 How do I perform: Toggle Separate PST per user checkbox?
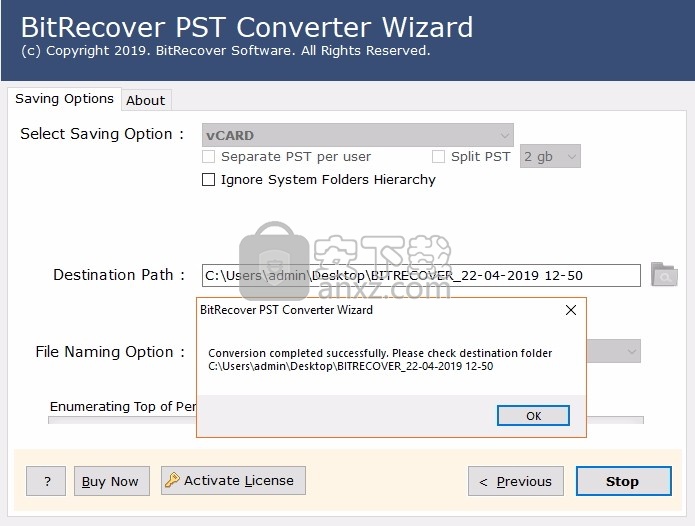[208, 156]
